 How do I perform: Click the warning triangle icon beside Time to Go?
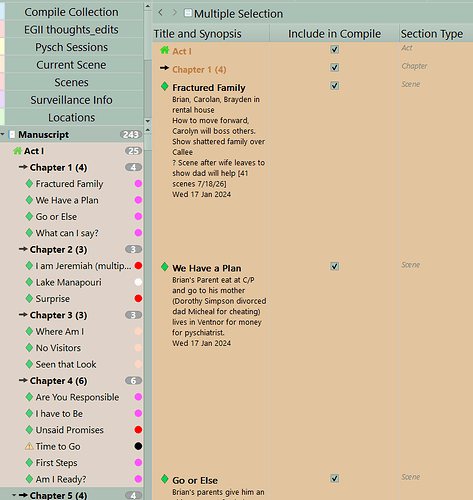(x=29, y=446)
